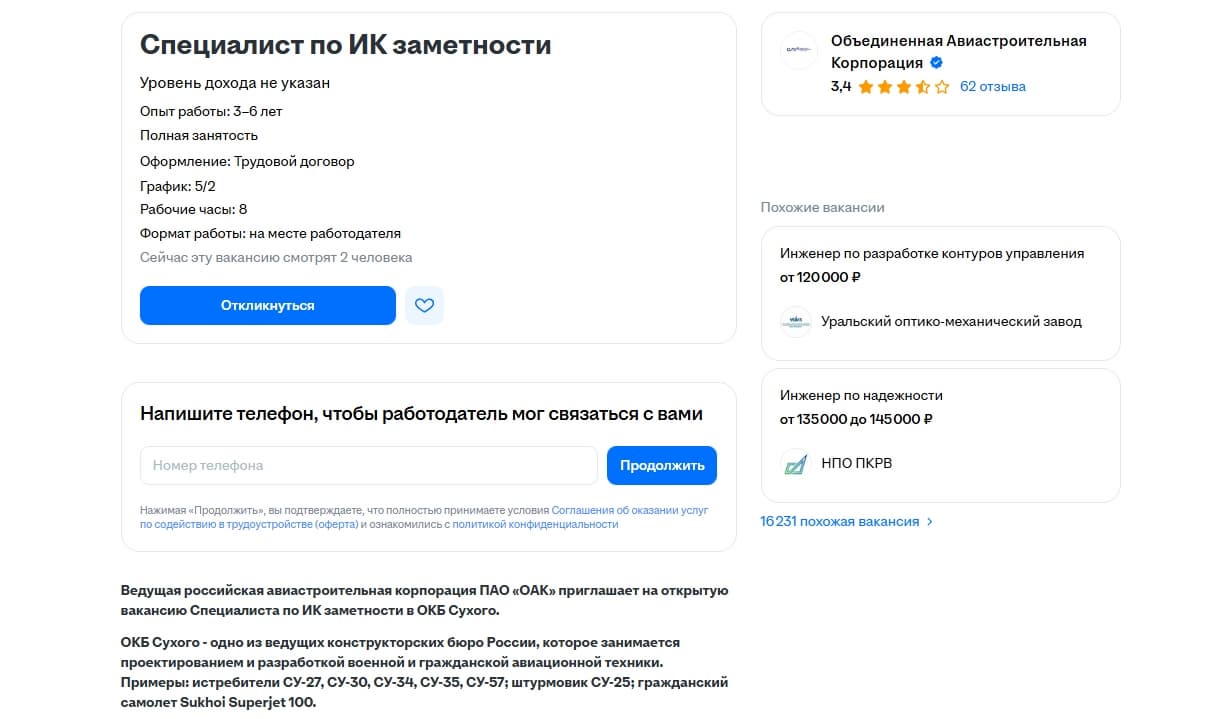Open the Соглашения об оказании услуг link

[629, 510]
